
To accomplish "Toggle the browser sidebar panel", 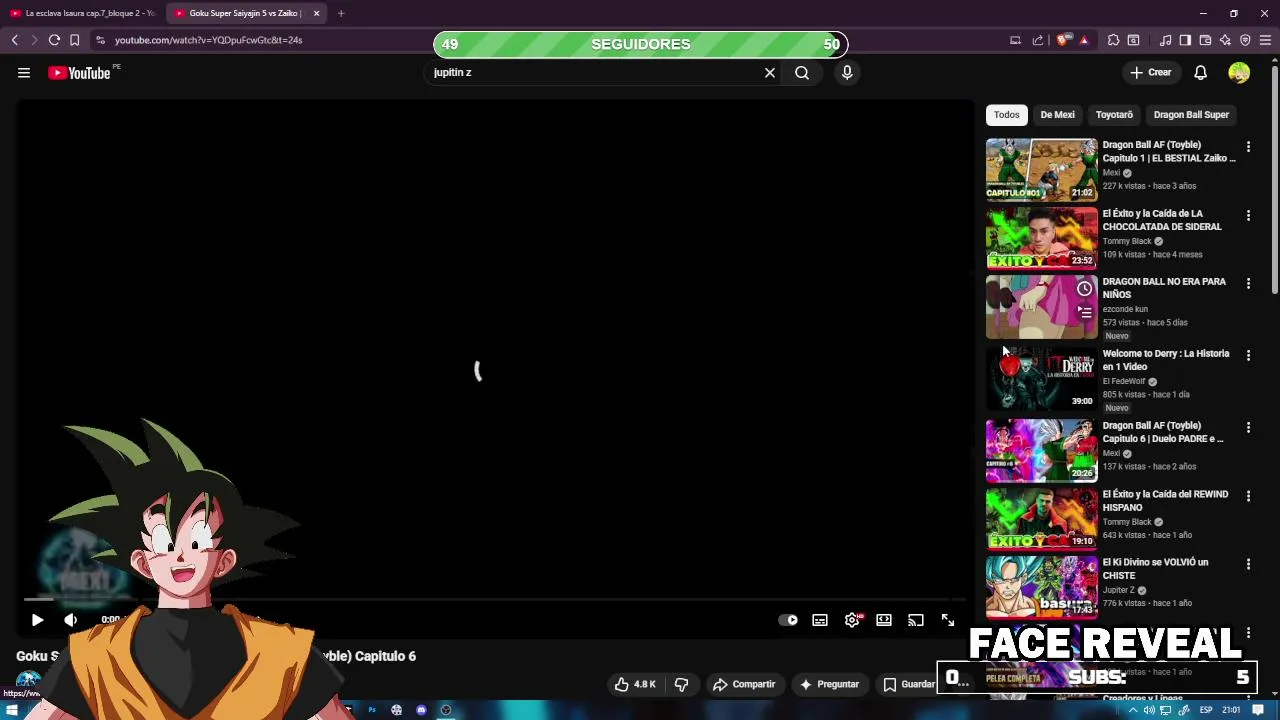I will (1185, 40).
